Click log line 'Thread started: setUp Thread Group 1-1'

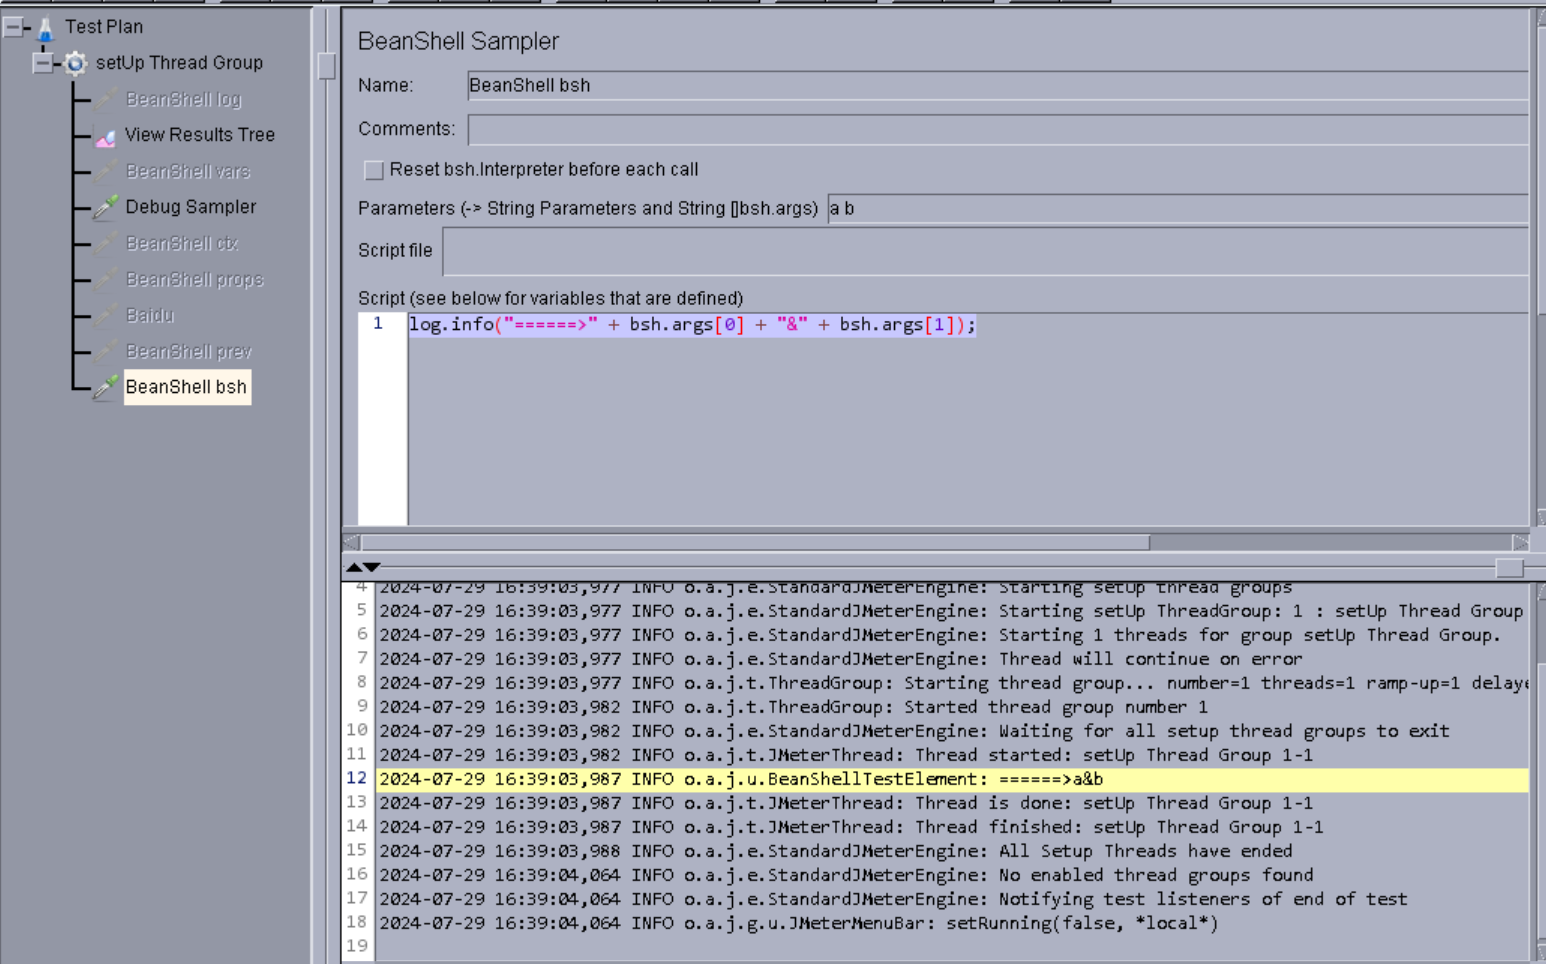pyautogui.click(x=846, y=755)
